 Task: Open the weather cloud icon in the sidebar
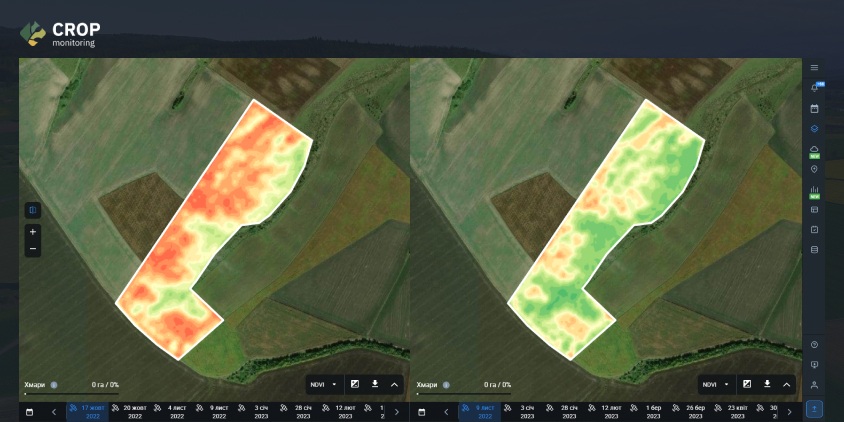pyautogui.click(x=814, y=149)
